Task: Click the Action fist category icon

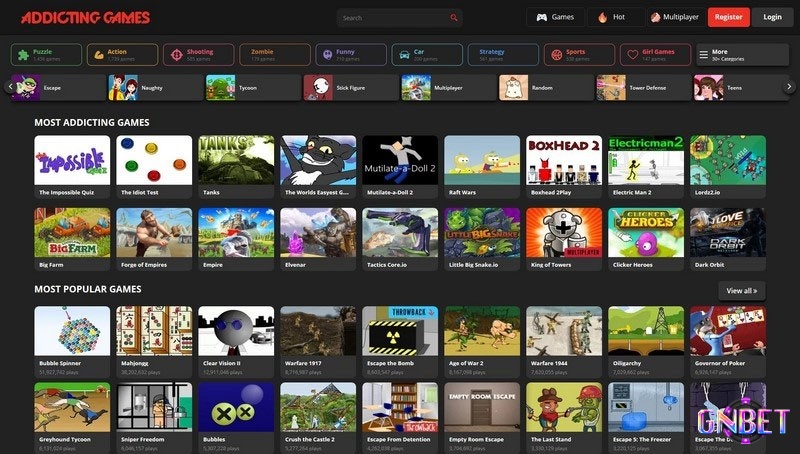Action: click(x=99, y=55)
